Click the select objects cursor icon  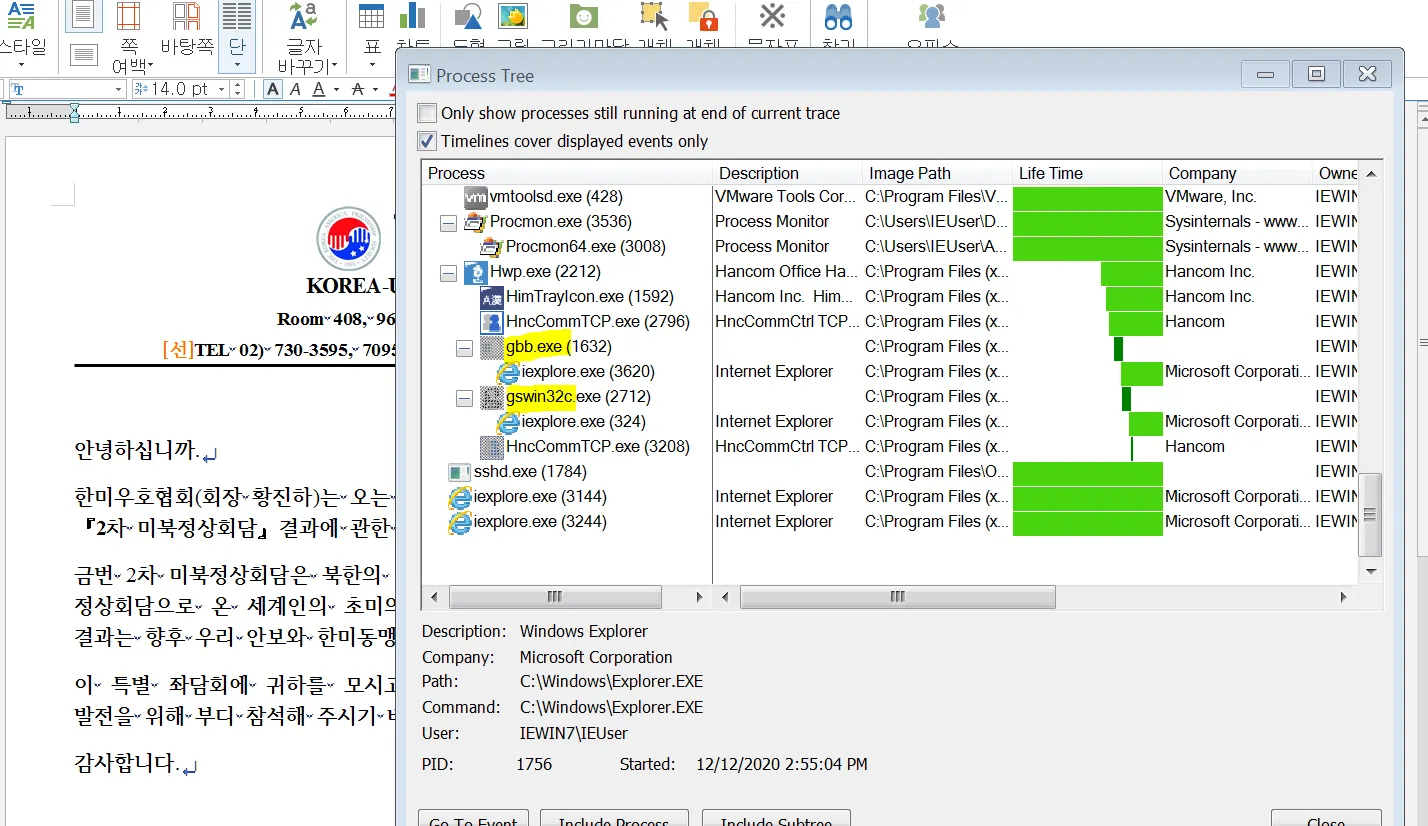654,17
